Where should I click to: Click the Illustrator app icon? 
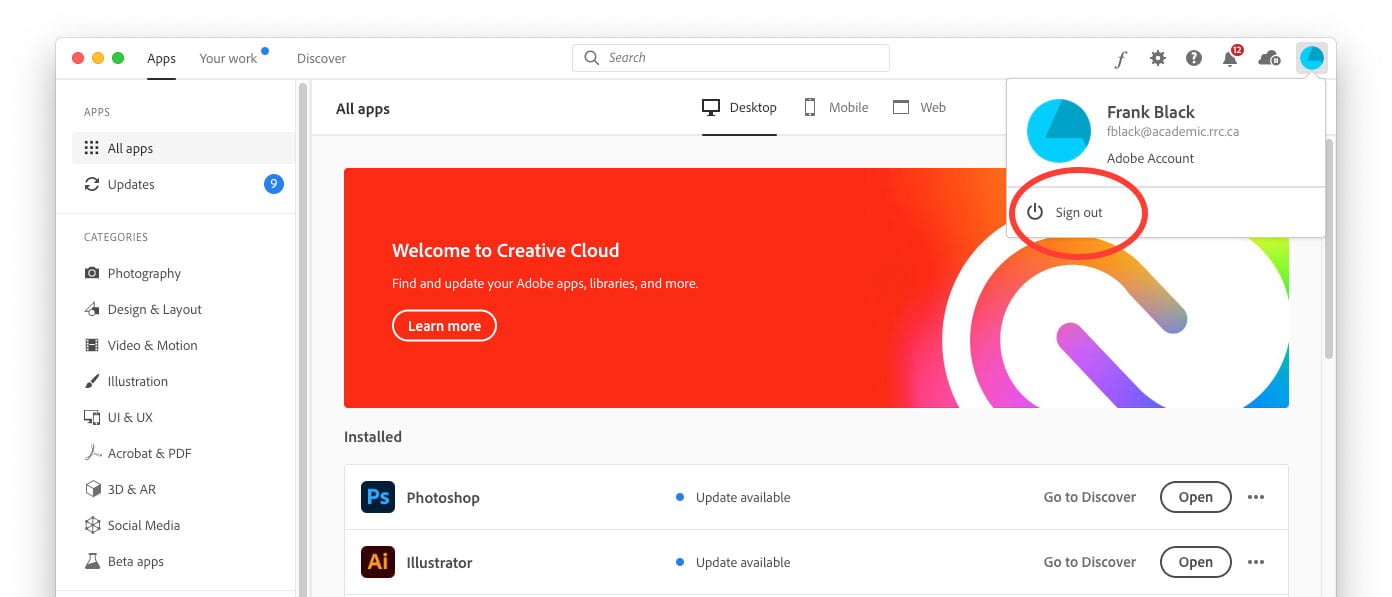(x=378, y=562)
